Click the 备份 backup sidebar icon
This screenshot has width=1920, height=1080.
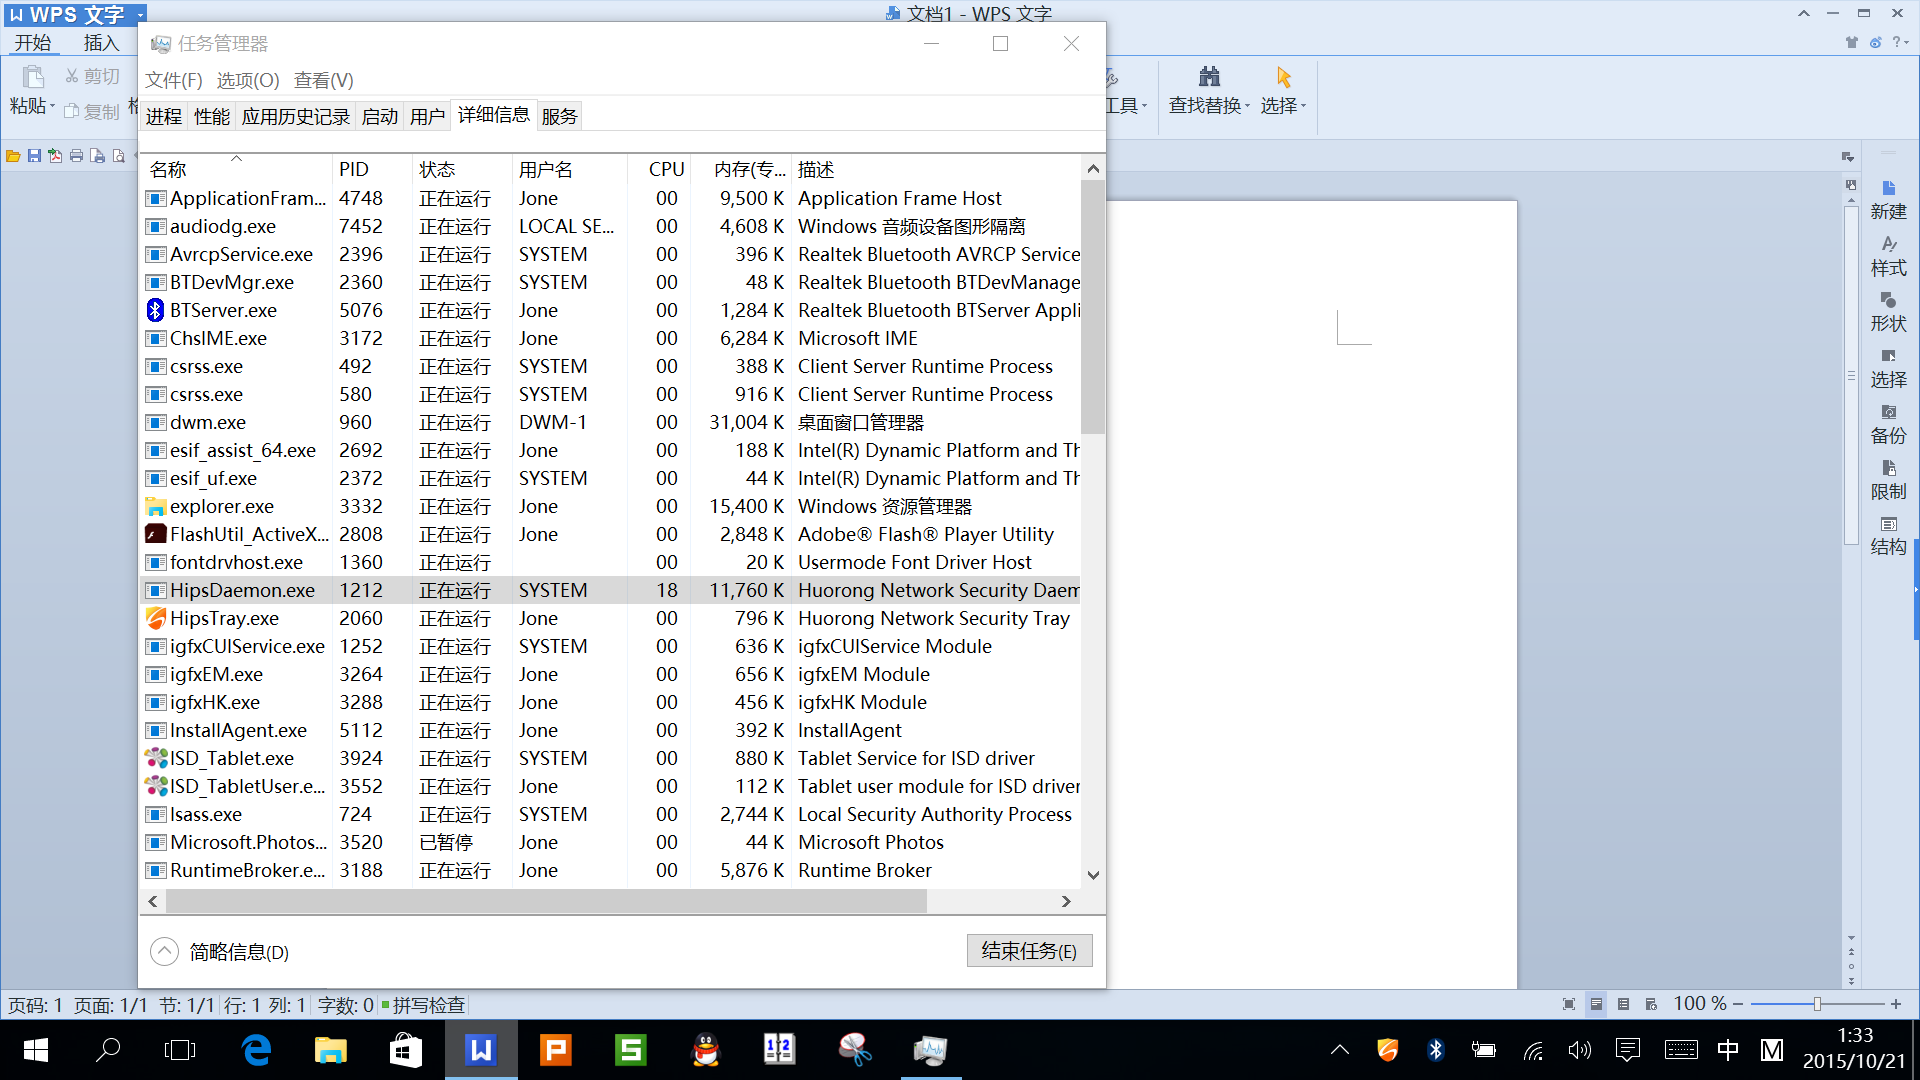(1888, 414)
